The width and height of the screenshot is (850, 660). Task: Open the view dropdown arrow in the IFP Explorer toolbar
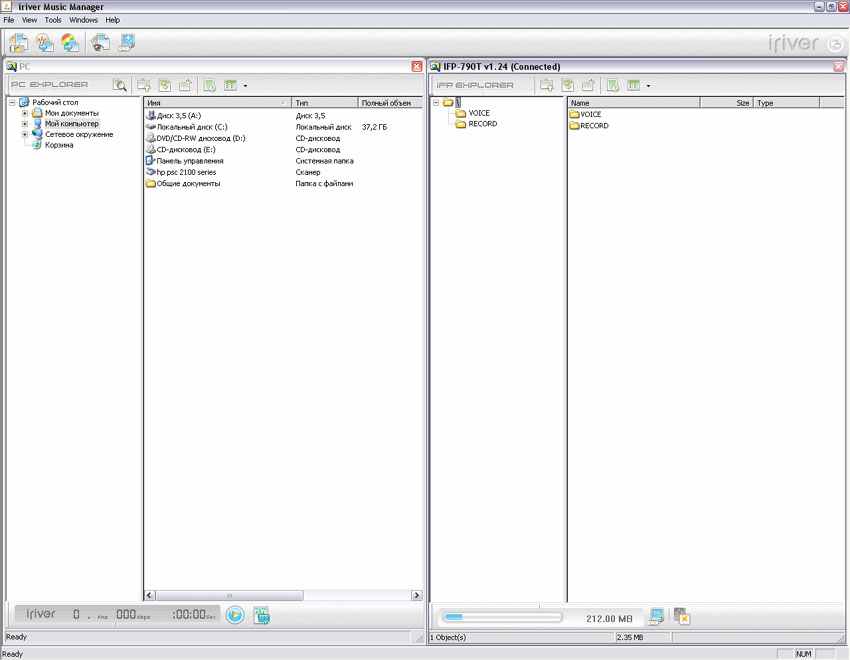pos(648,86)
